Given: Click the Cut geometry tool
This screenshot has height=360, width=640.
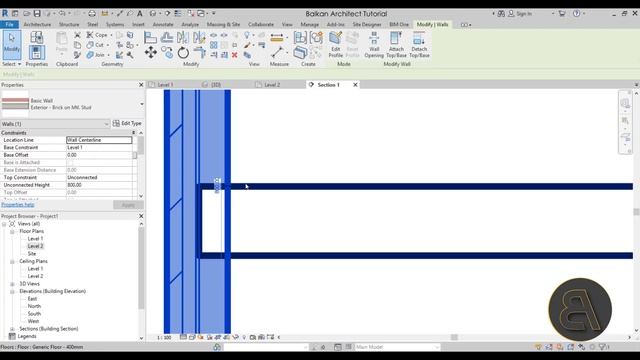Looking at the screenshot, I should pos(98,45).
